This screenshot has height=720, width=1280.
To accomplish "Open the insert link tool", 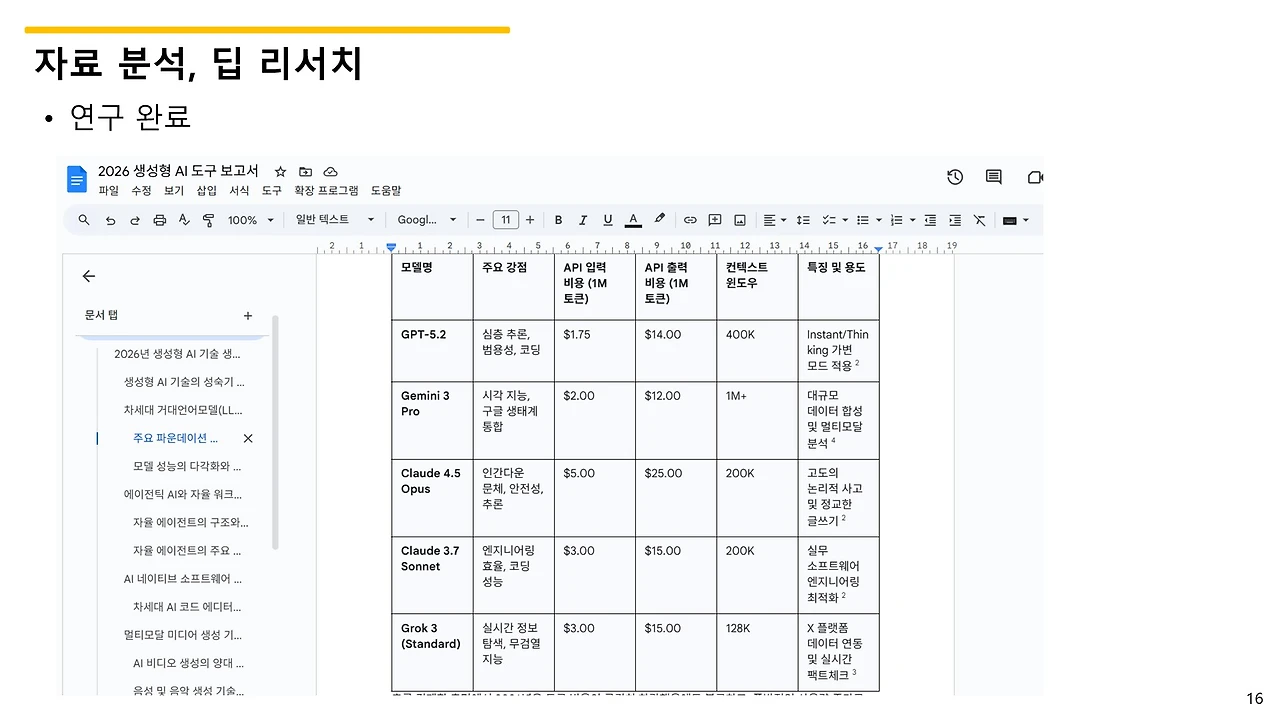I will [691, 220].
